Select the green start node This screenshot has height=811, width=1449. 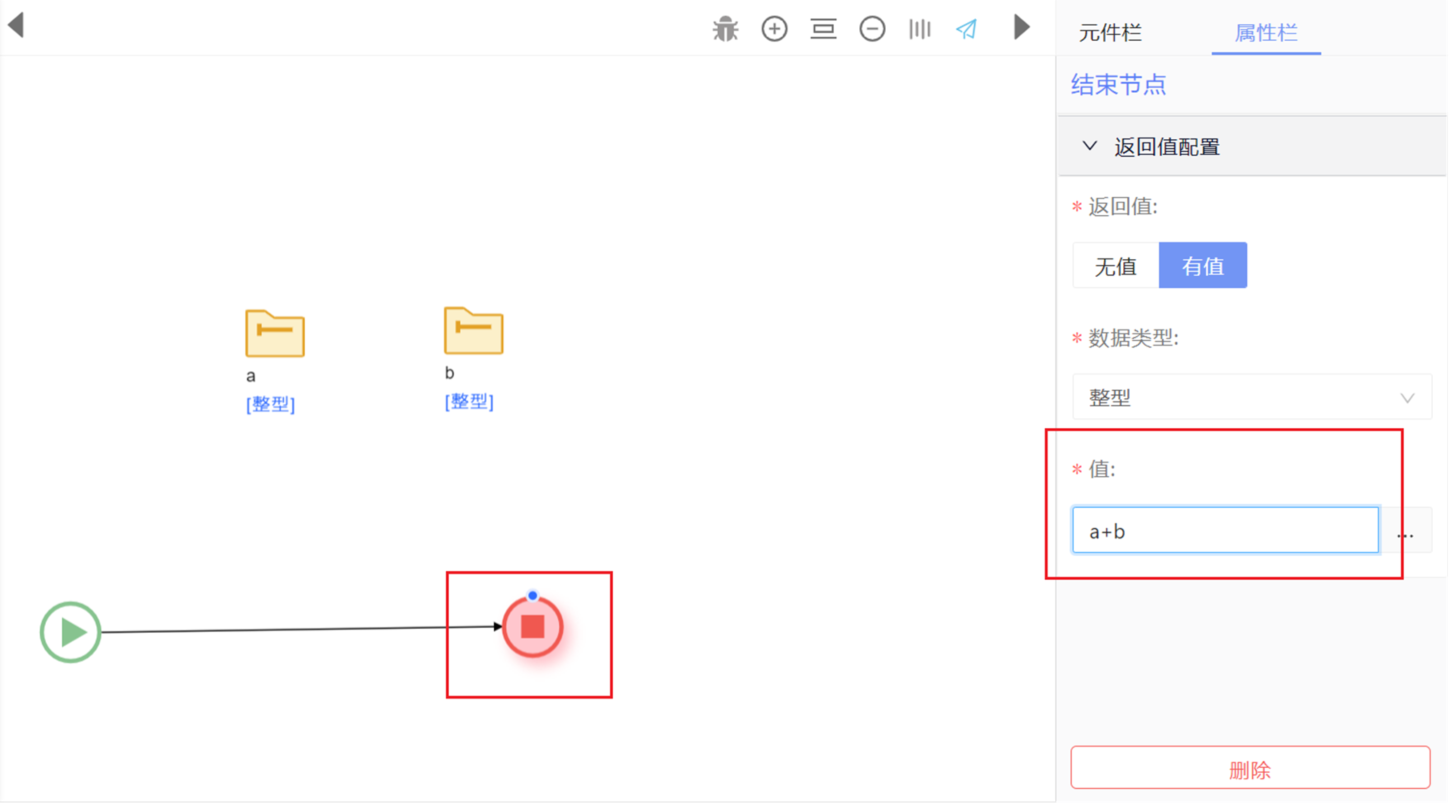point(70,632)
